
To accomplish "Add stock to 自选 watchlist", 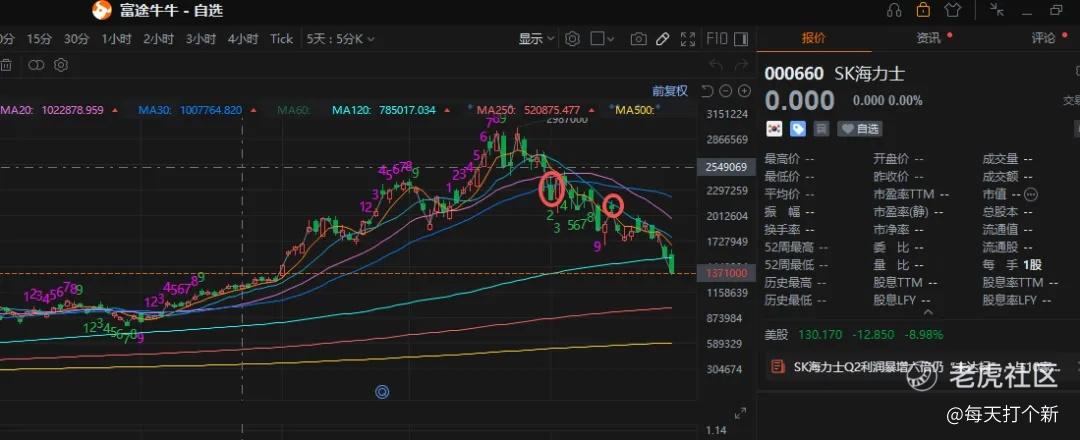I will [860, 129].
